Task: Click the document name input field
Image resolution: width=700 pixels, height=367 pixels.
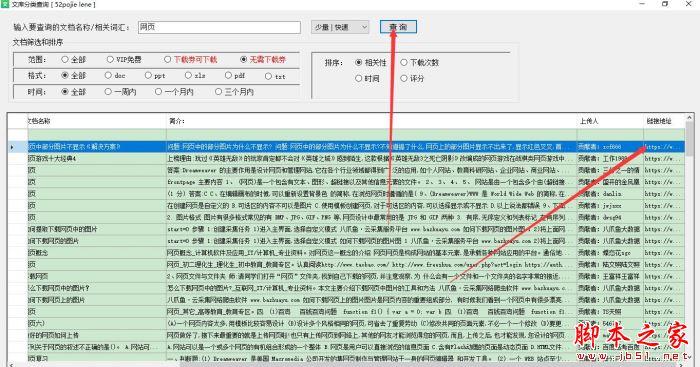Action: (219, 27)
